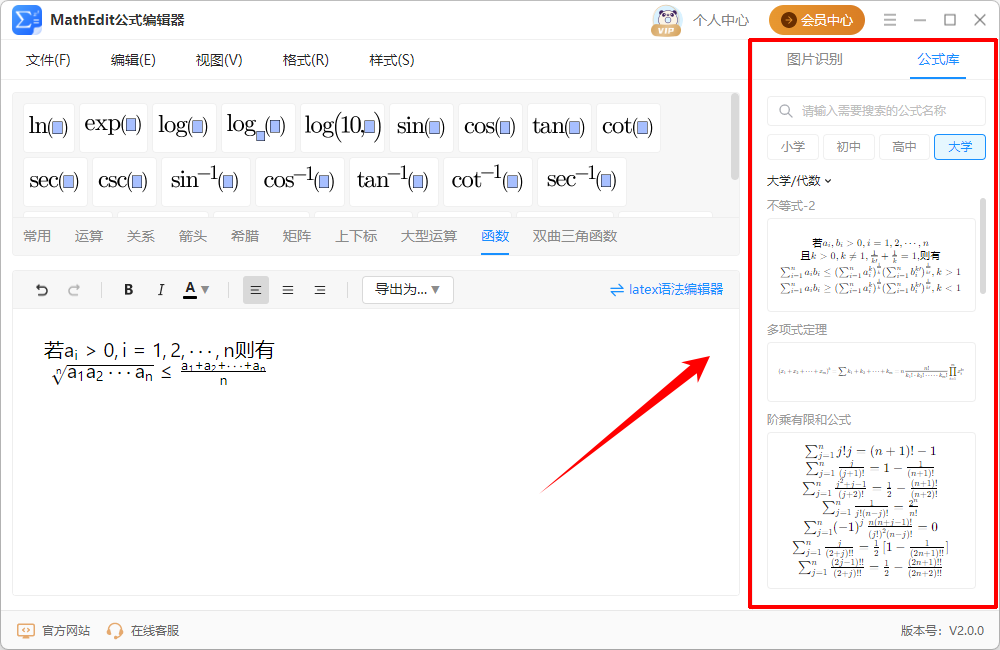Insert the inverse sine template
This screenshot has width=1000, height=650.
coord(205,181)
